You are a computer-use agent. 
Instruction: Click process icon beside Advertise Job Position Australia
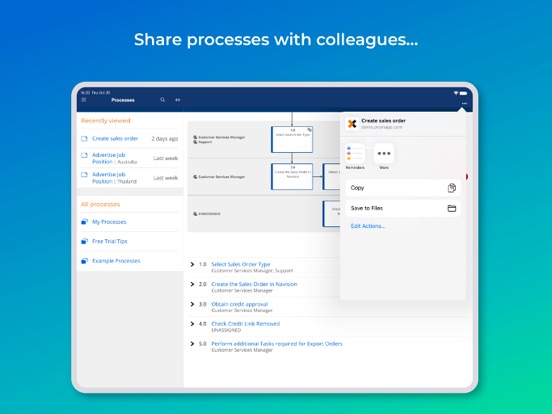[x=84, y=155]
